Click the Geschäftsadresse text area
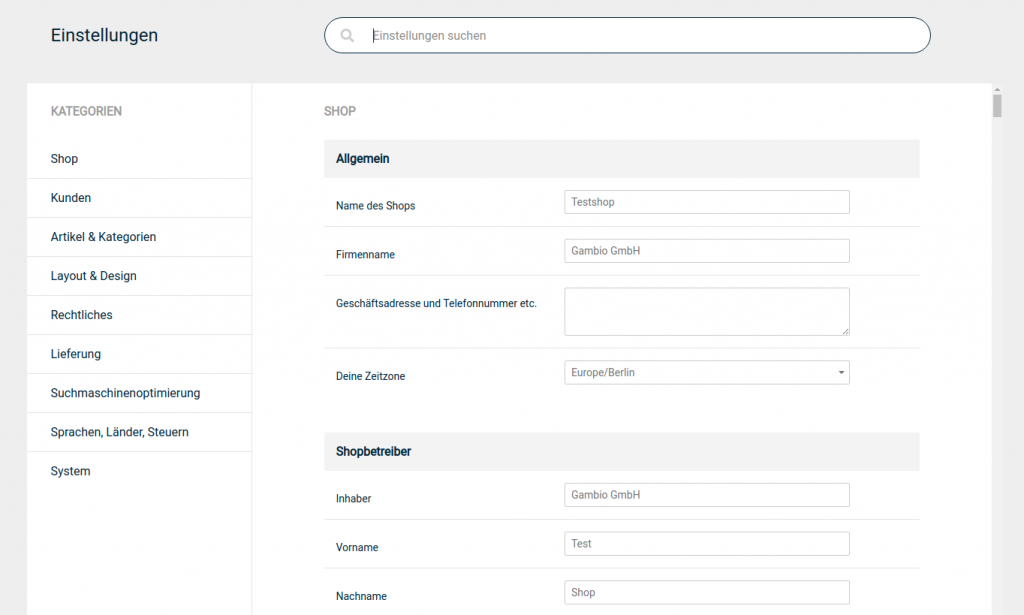1024x615 pixels. [706, 311]
